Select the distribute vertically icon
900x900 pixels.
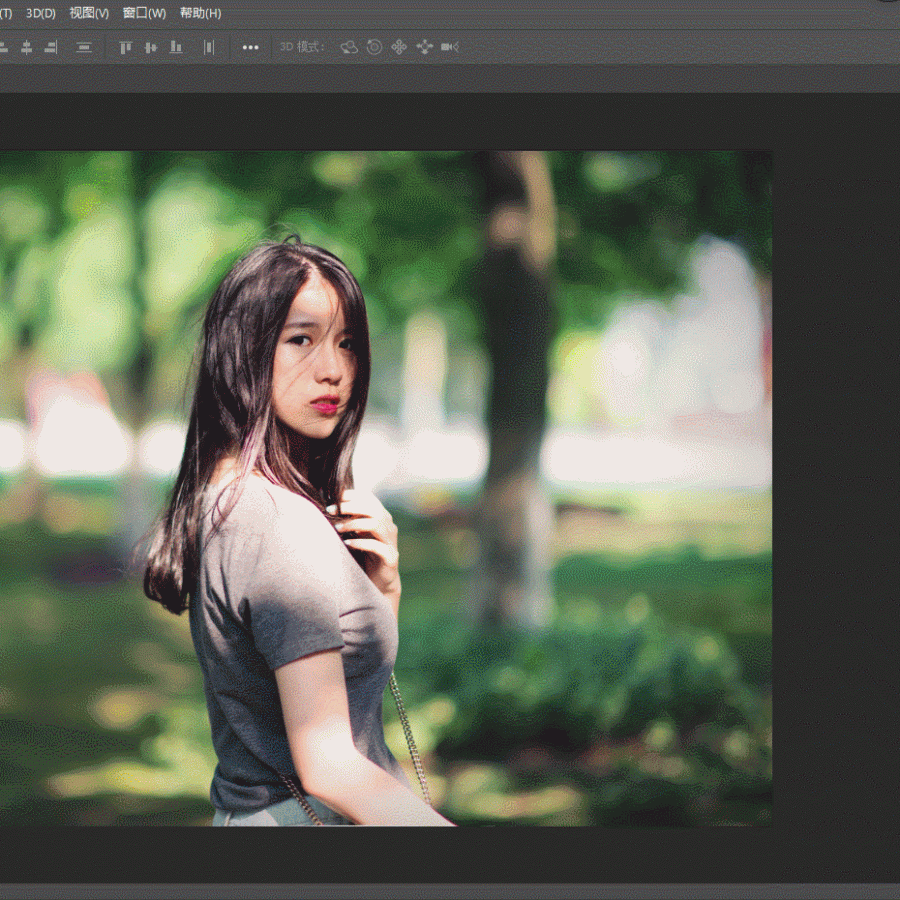[x=84, y=47]
